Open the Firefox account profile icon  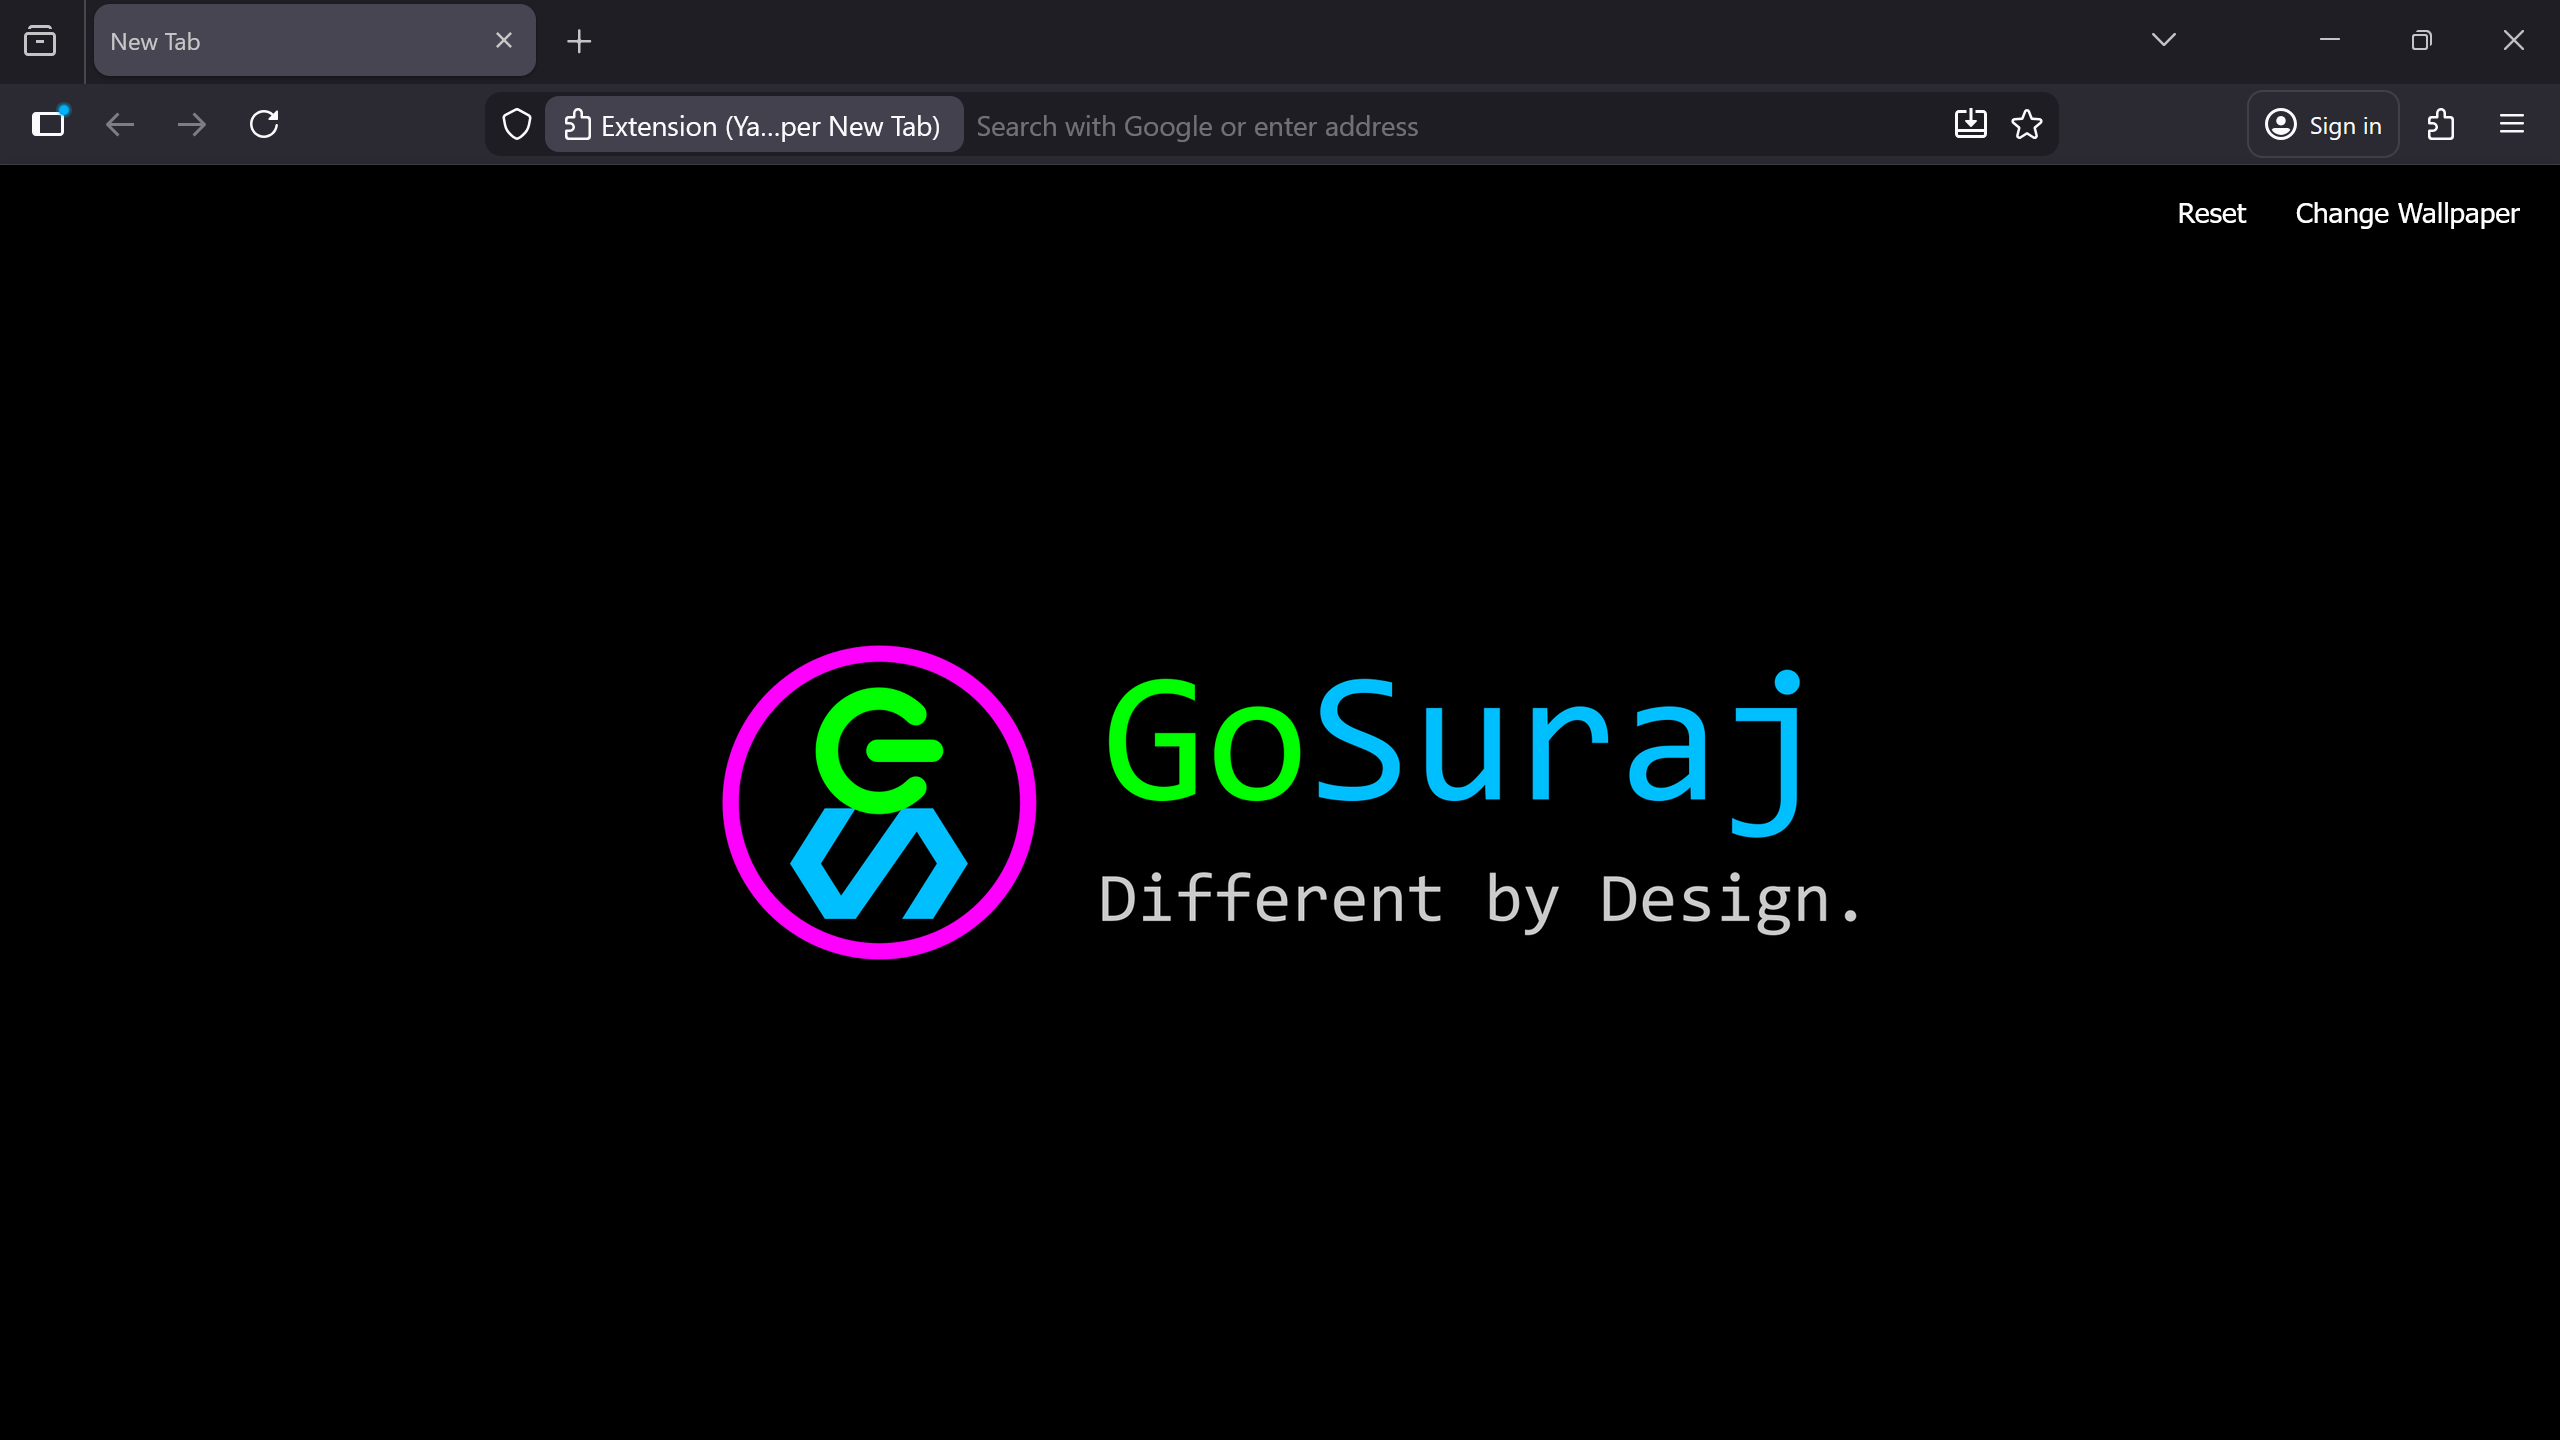pos(2281,124)
